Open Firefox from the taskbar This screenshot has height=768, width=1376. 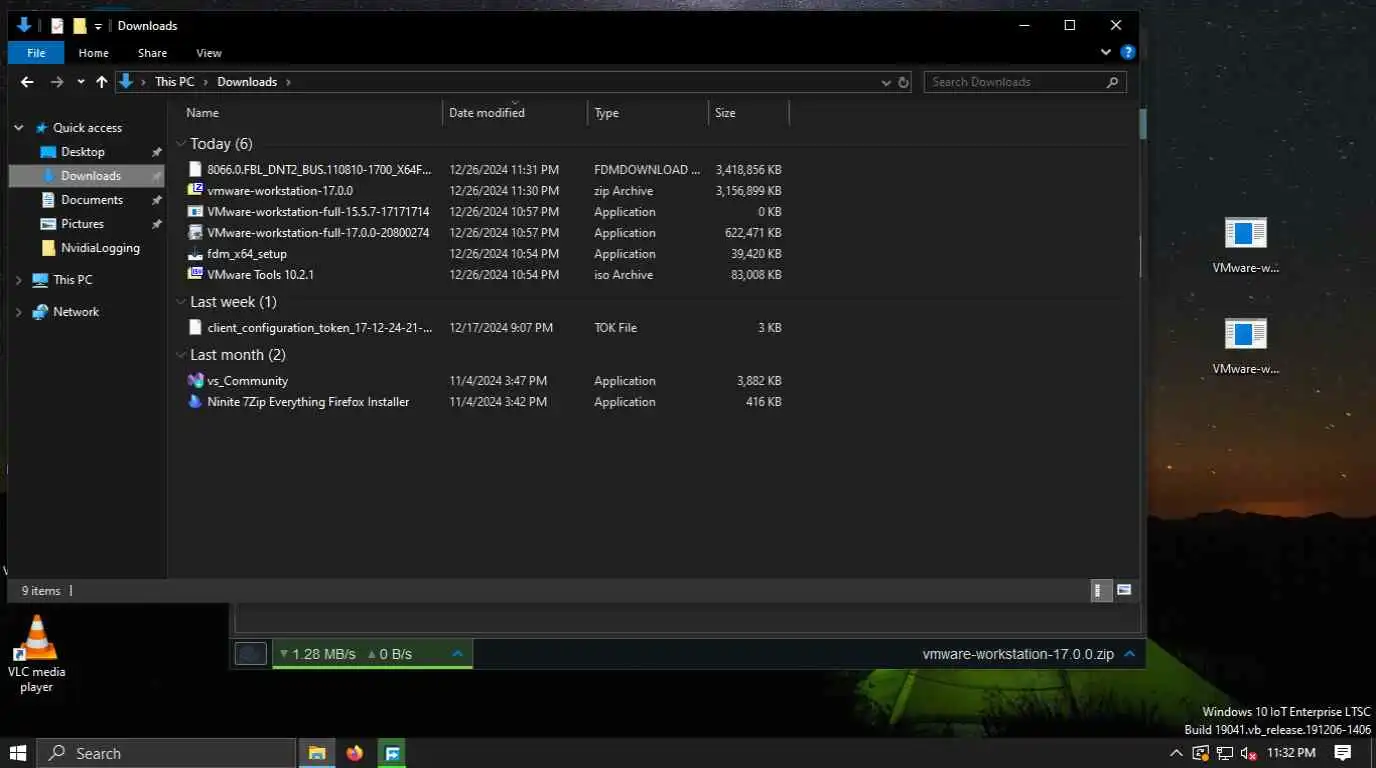tap(355, 753)
